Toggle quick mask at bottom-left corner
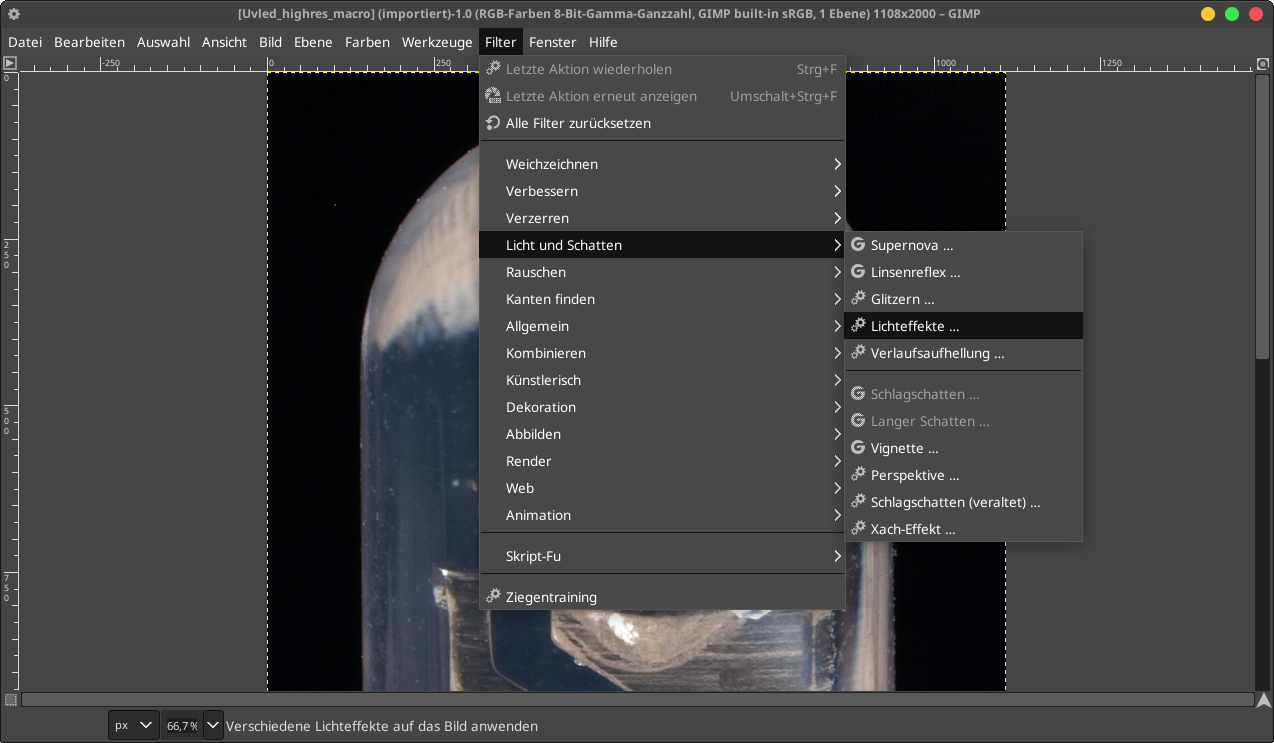 coord(10,700)
